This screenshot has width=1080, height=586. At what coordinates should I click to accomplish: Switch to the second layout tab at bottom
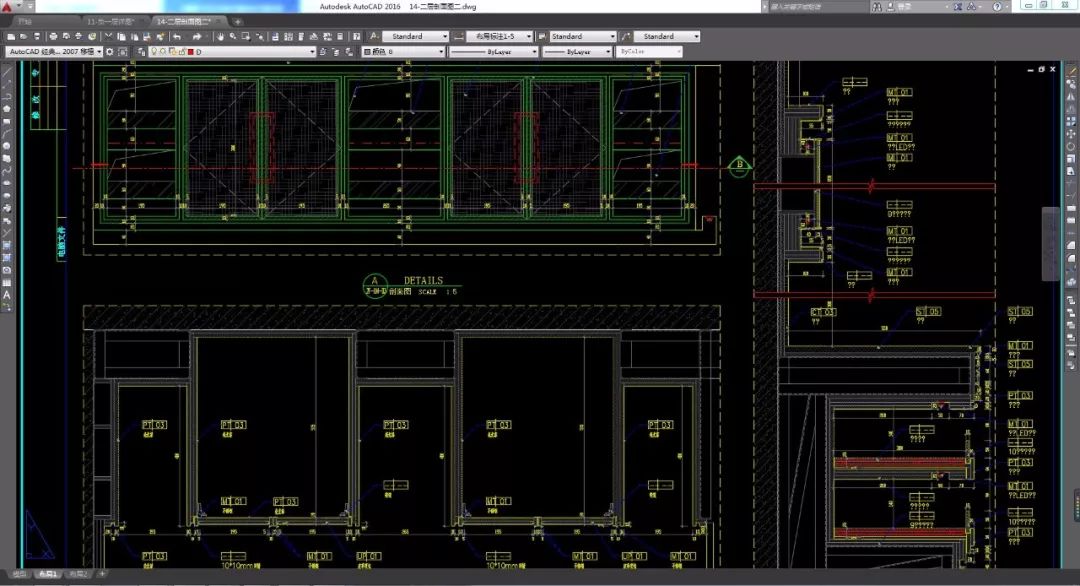point(78,574)
